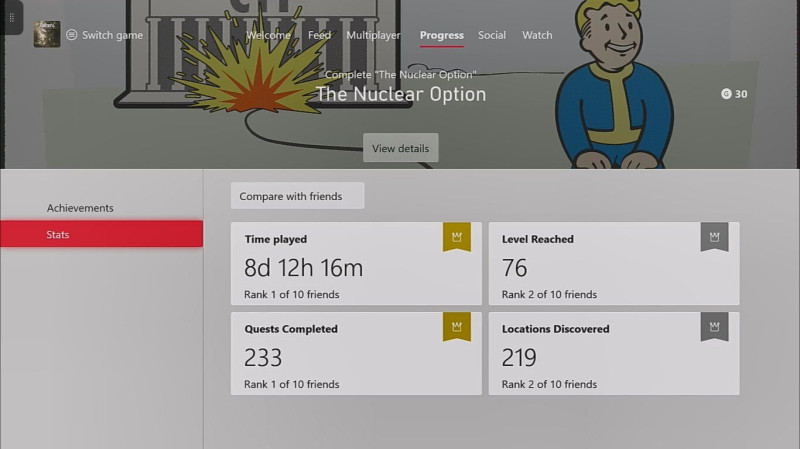Image resolution: width=800 pixels, height=449 pixels.
Task: Click the 233 quests value
Action: coord(263,358)
